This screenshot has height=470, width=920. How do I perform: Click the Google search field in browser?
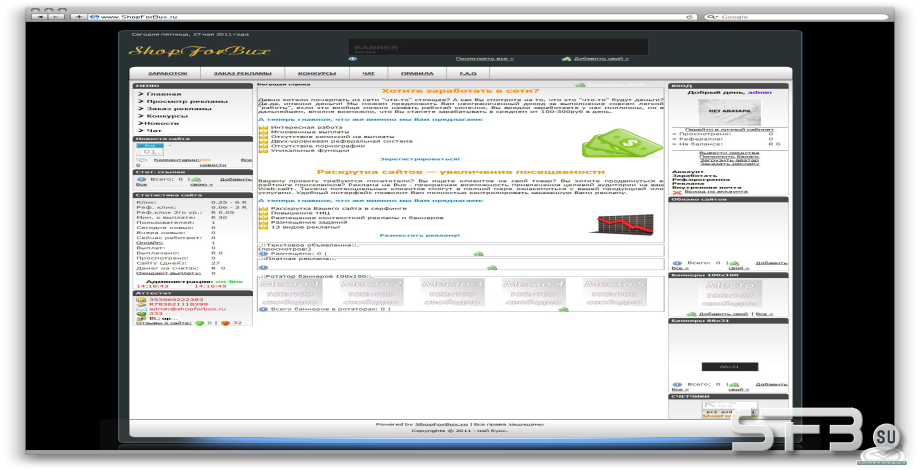[x=795, y=17]
